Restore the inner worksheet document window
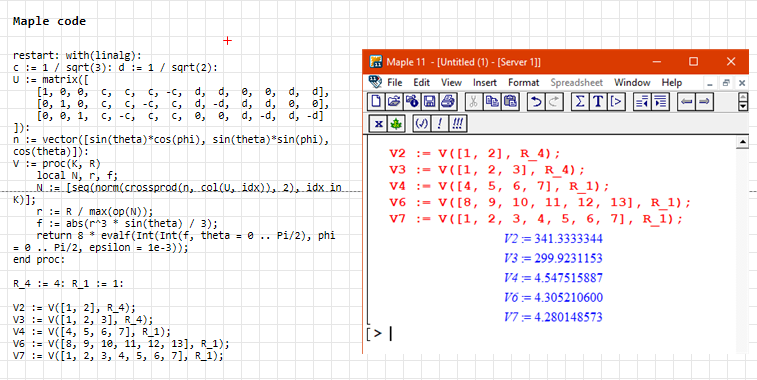Screen dimensions: 757x380 (726, 83)
